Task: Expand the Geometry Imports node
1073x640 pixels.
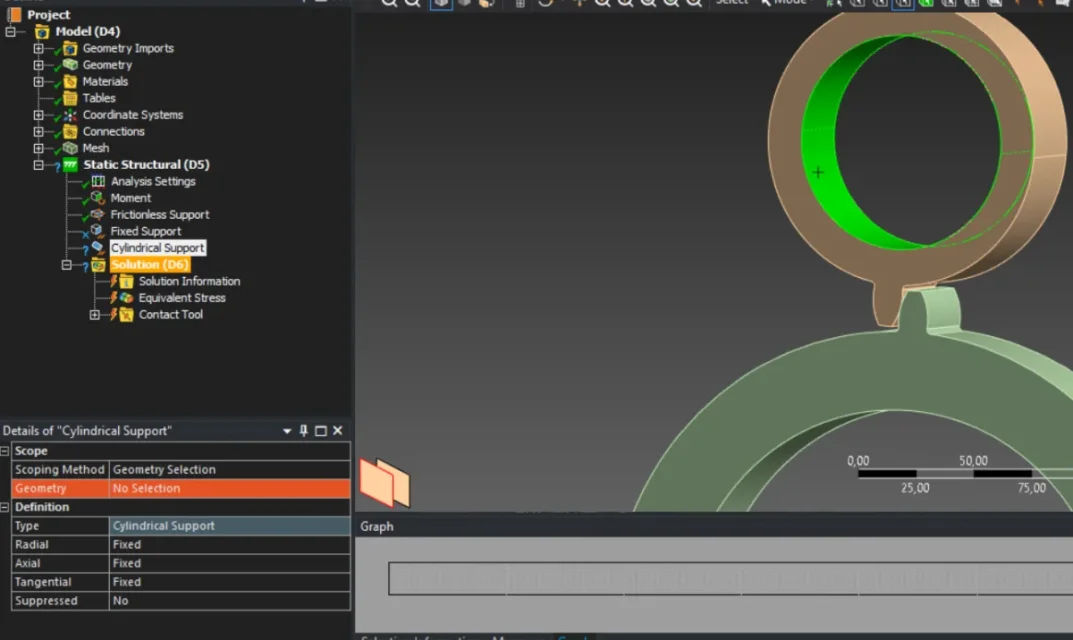Action: tap(38, 49)
